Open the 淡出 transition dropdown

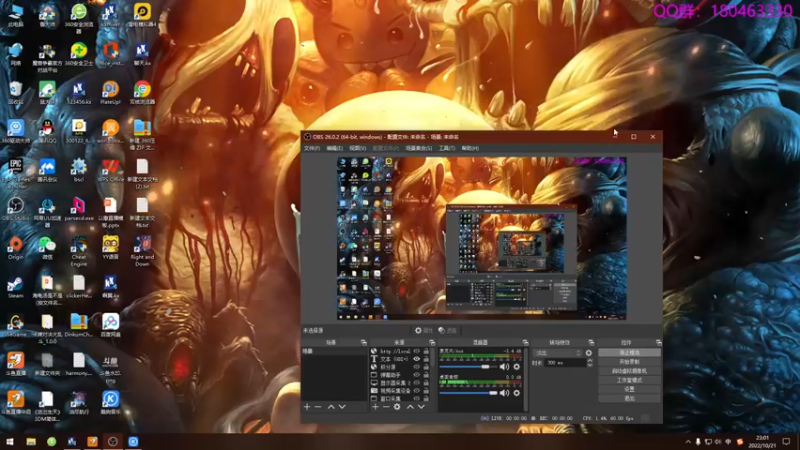click(x=557, y=353)
